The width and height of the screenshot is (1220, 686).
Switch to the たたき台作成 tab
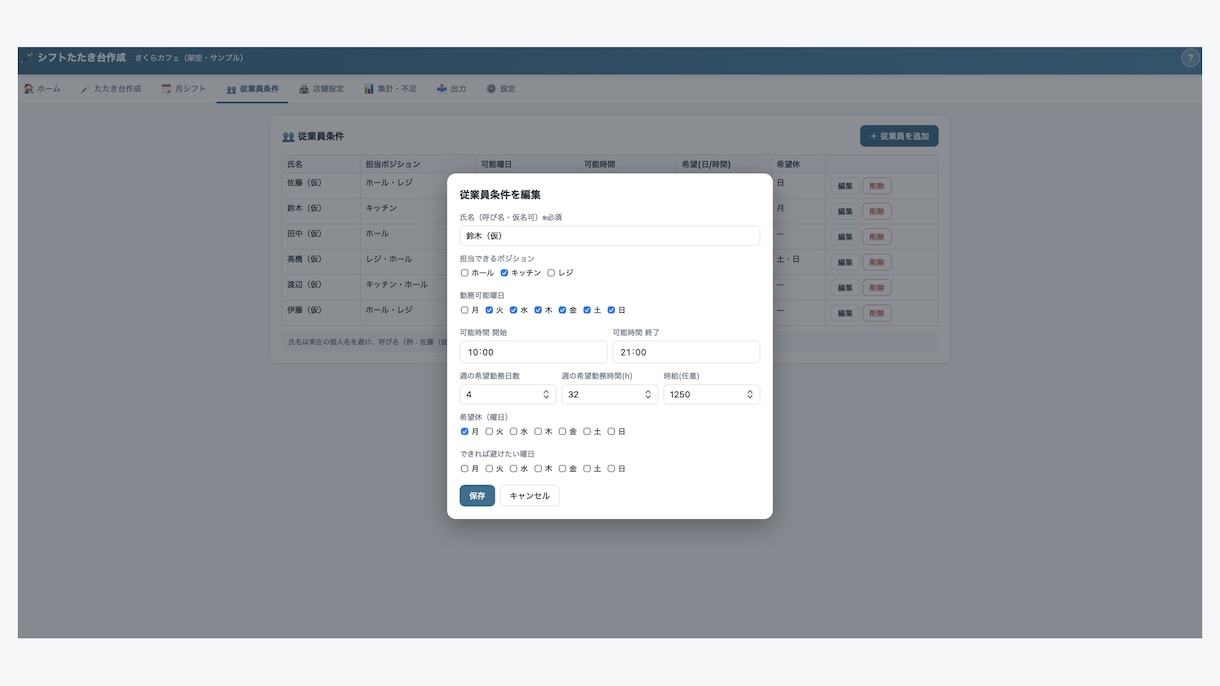coord(111,89)
